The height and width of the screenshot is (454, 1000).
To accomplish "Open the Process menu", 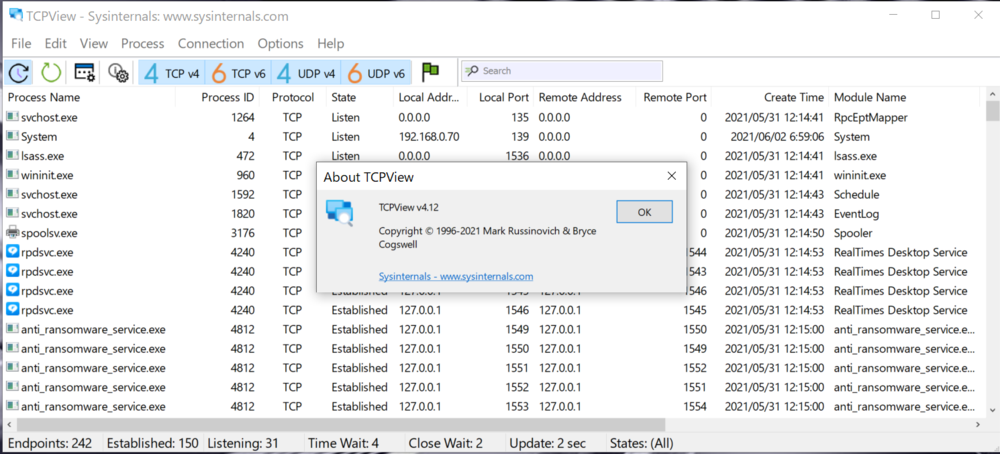I will [142, 43].
